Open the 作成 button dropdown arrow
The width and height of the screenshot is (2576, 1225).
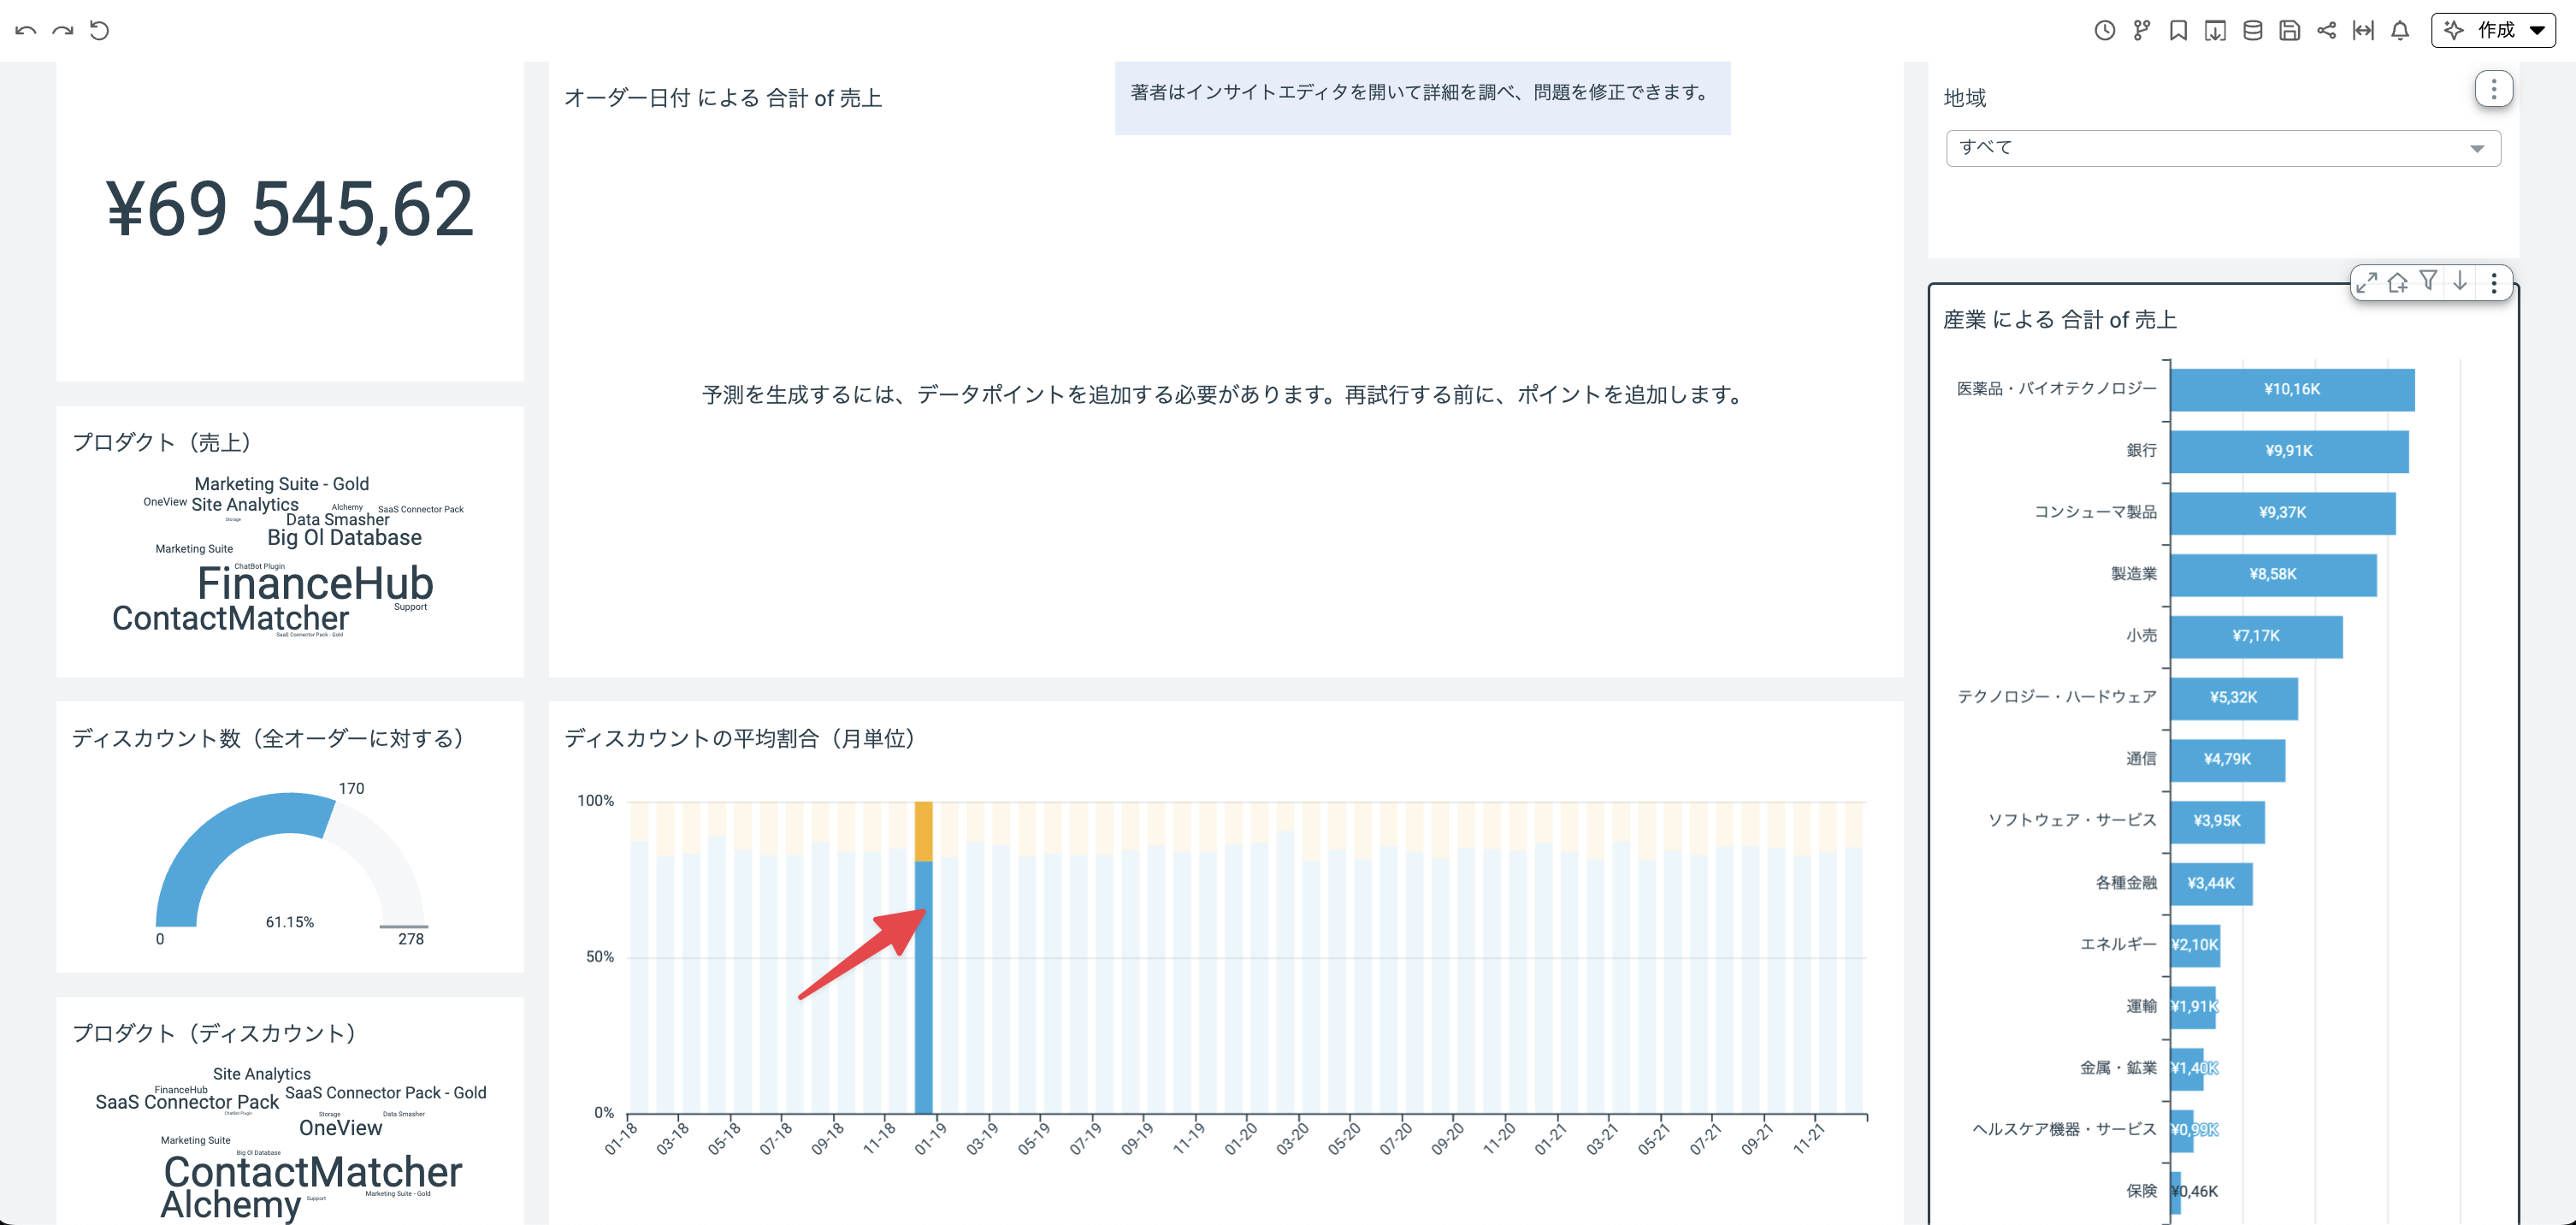pyautogui.click(x=2537, y=31)
